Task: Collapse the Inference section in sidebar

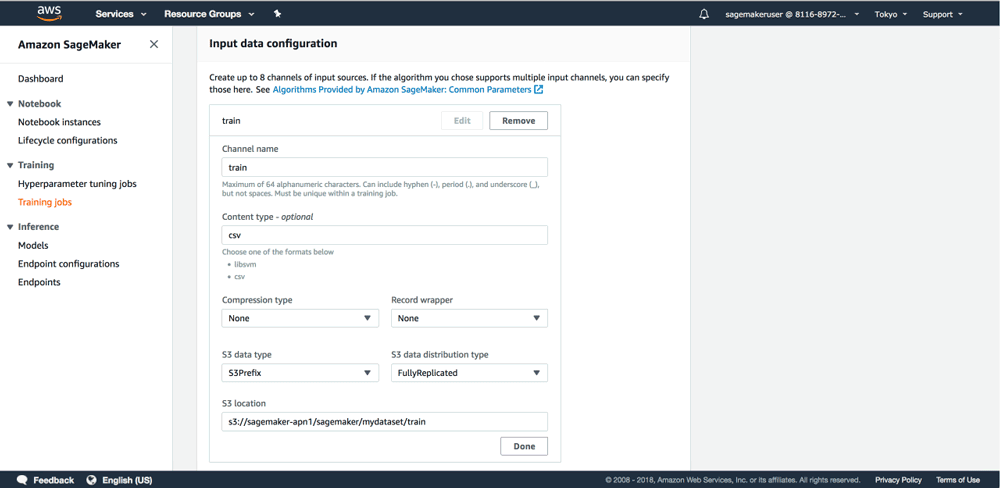Action: [x=10, y=227]
